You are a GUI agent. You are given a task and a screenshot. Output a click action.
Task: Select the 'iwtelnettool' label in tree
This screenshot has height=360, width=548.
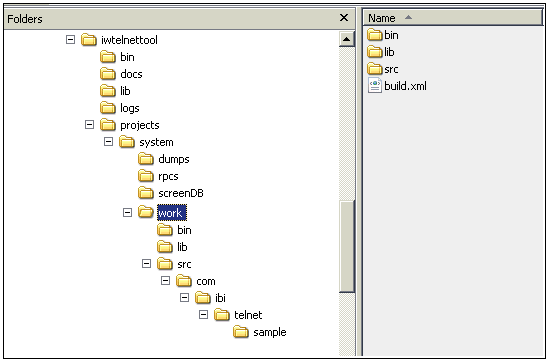point(129,40)
